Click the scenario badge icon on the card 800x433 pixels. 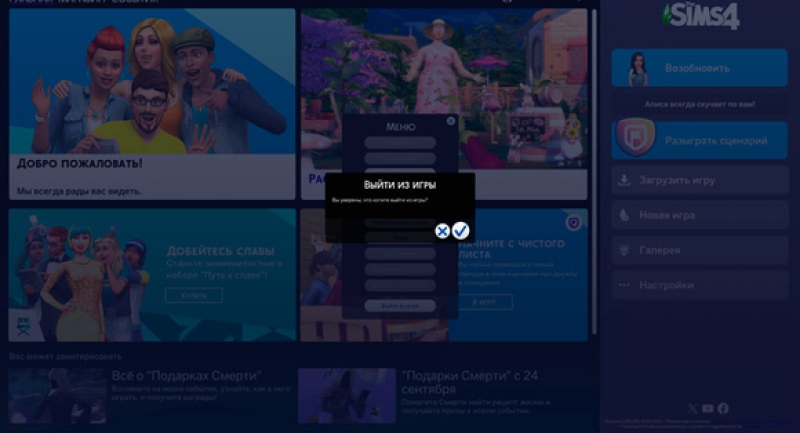tap(574, 223)
